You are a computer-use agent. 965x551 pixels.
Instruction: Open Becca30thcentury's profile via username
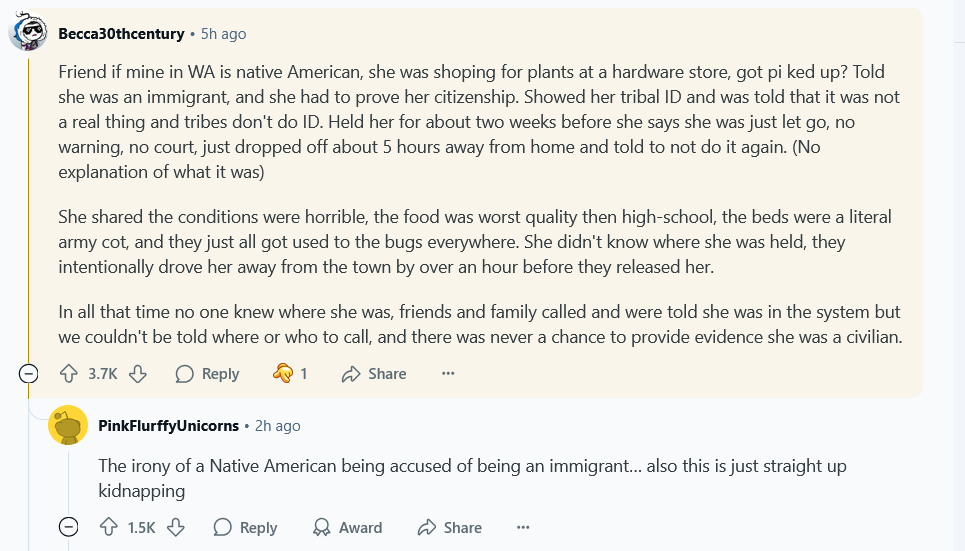121,34
